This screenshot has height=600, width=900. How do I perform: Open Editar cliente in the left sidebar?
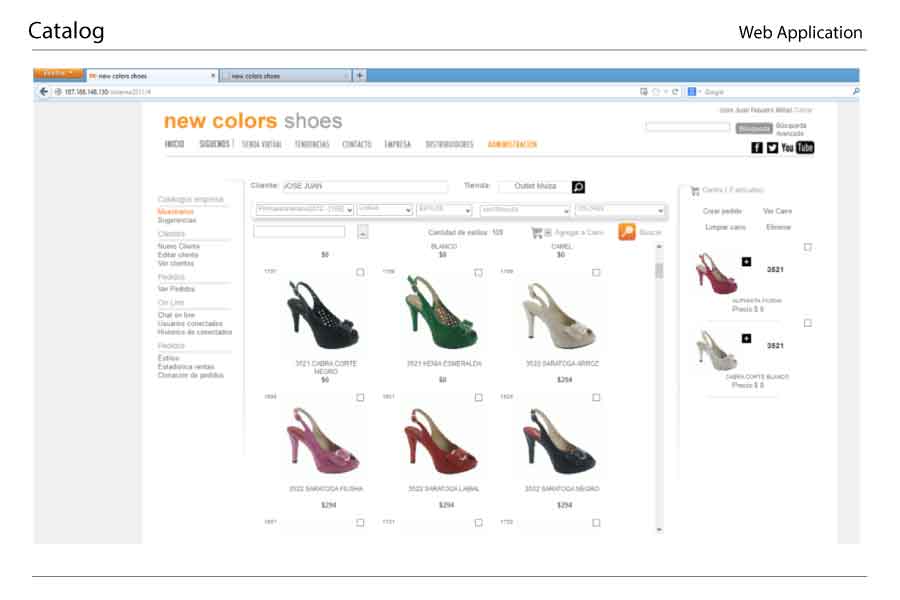[x=178, y=255]
